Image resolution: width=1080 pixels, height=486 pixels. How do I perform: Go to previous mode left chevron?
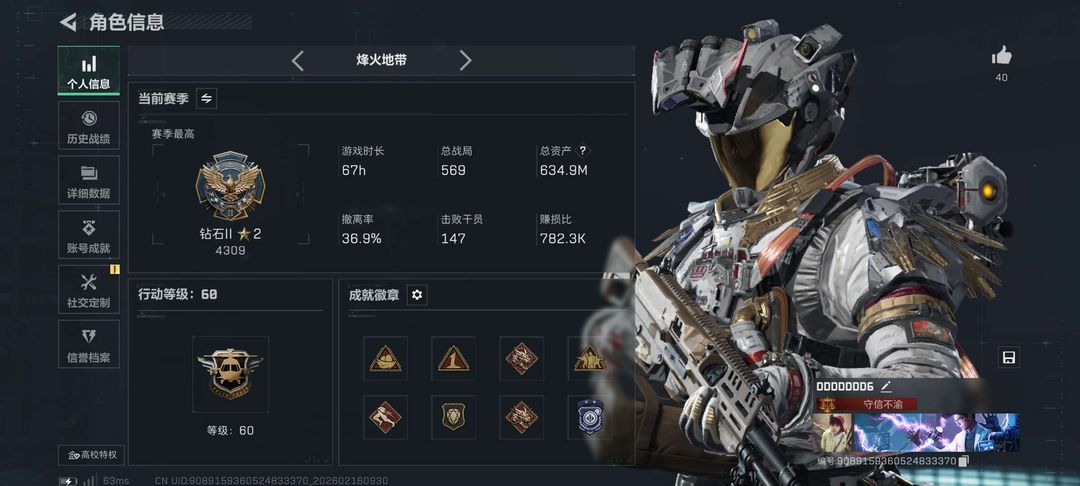coord(298,61)
